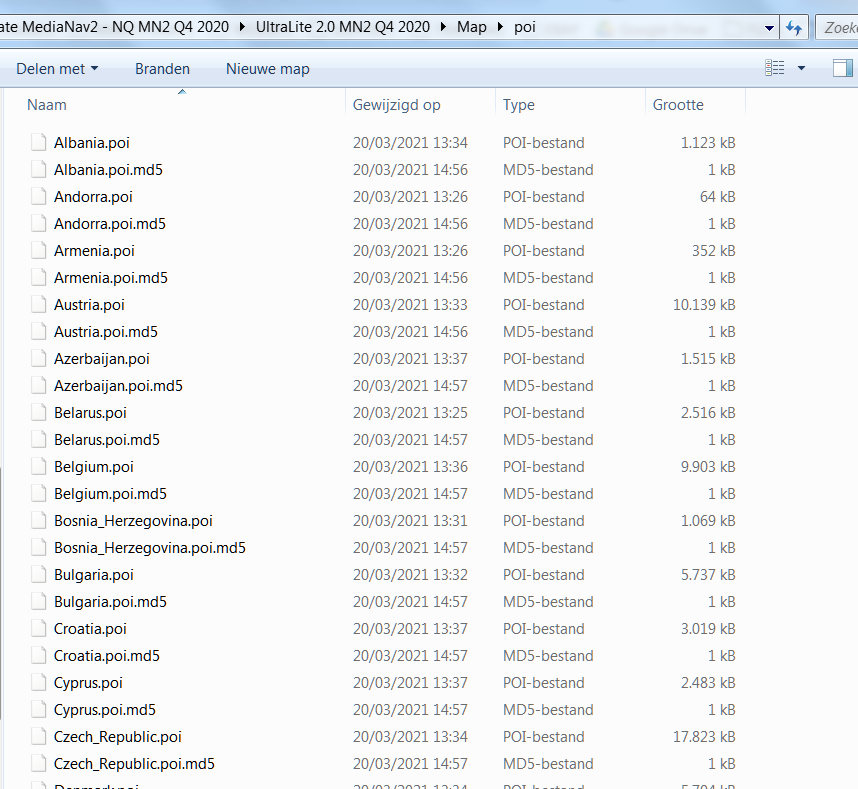The height and width of the screenshot is (789, 858).
Task: Click the Branden button
Action: point(163,69)
